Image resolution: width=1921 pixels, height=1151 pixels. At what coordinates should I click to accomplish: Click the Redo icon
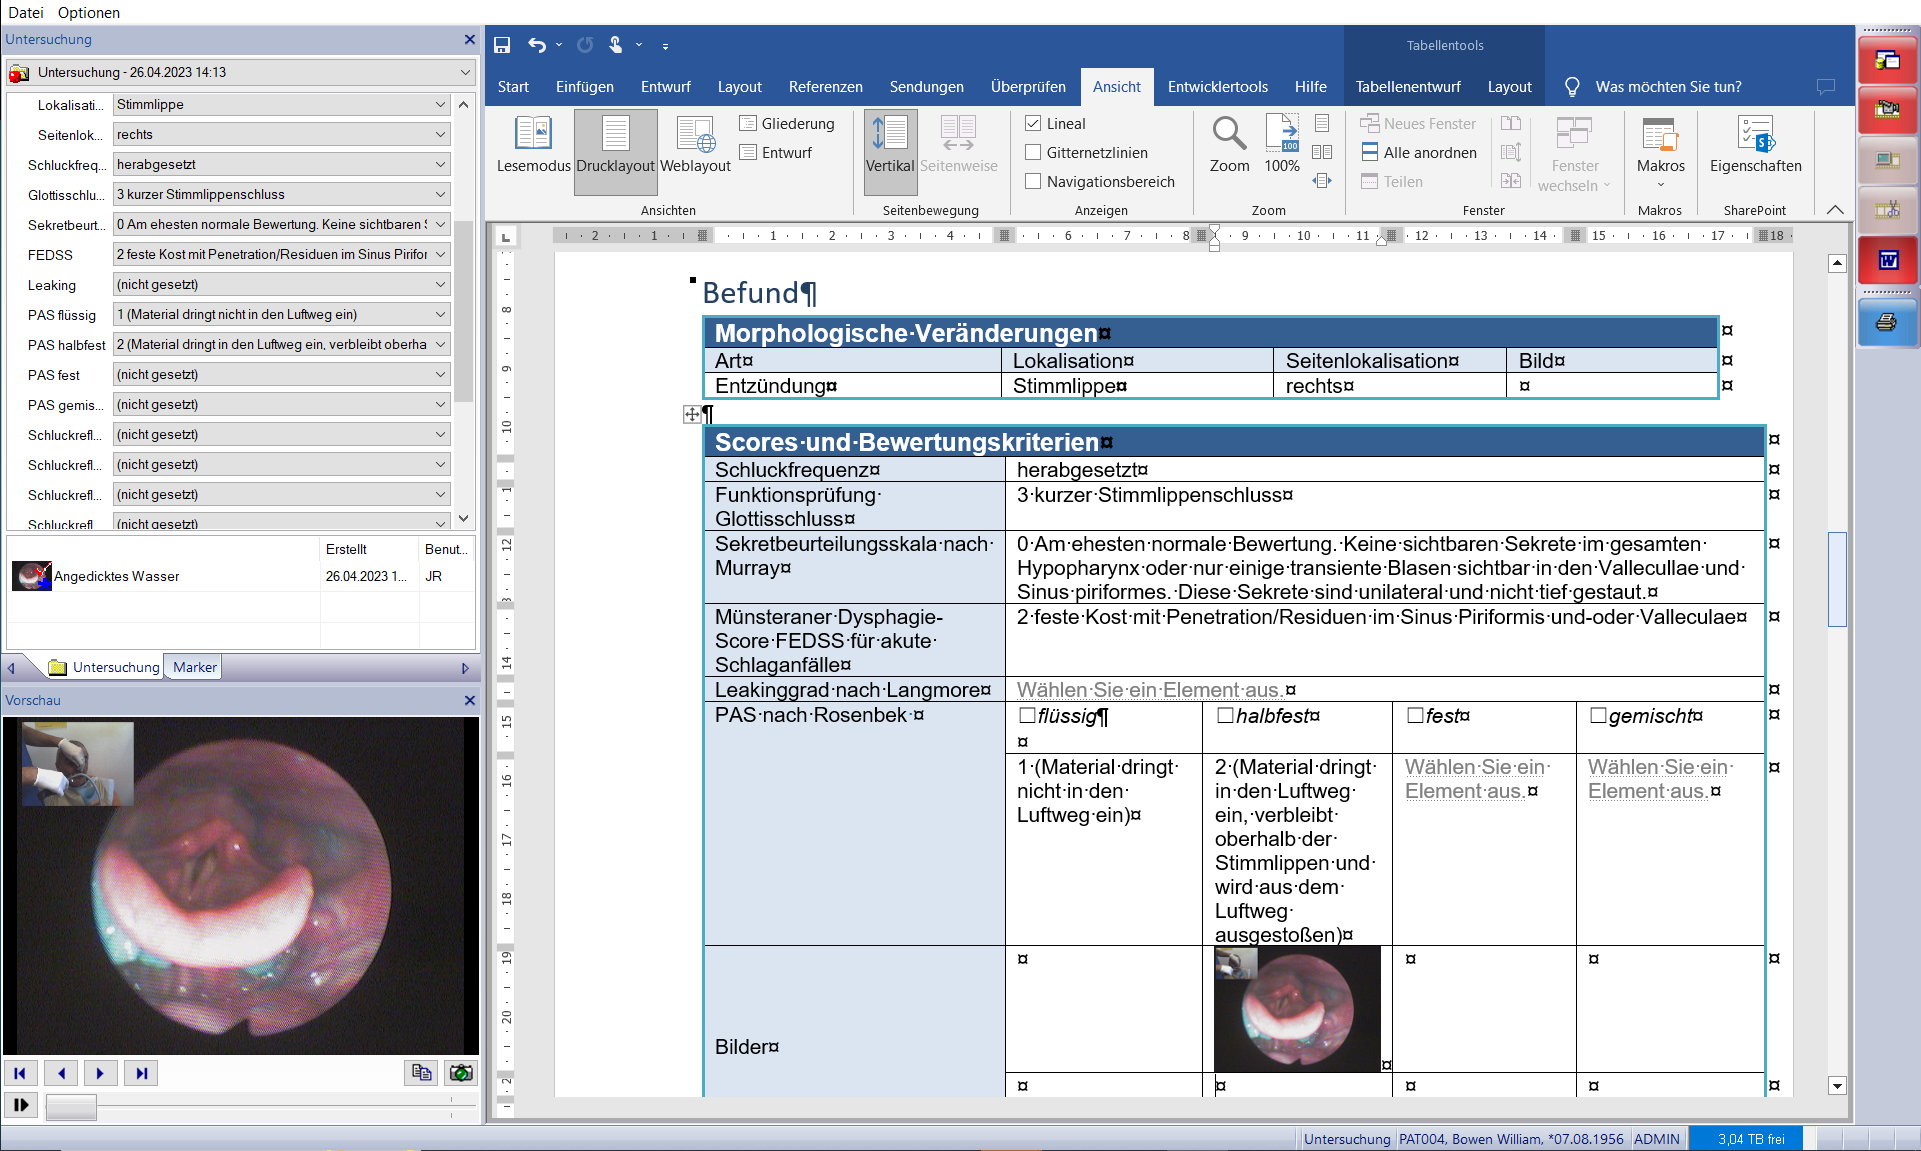(x=585, y=45)
